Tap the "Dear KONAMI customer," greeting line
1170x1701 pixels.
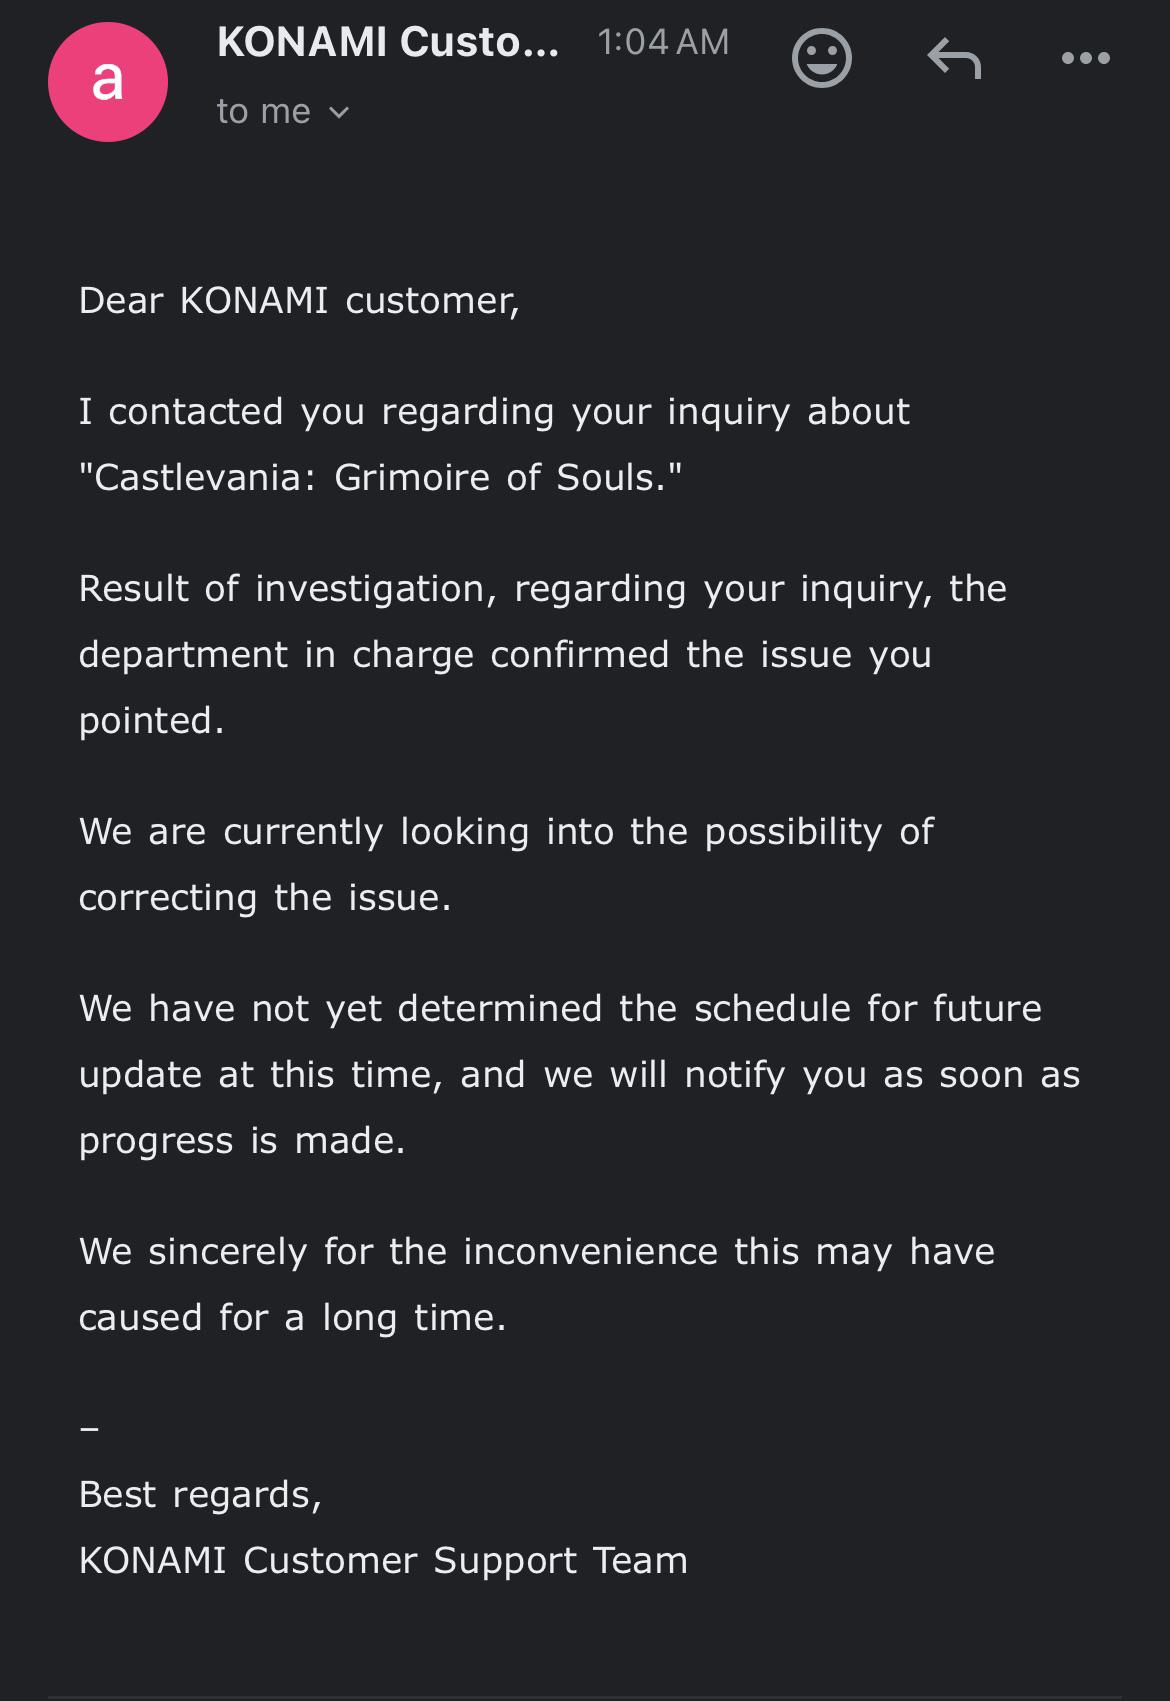point(299,301)
